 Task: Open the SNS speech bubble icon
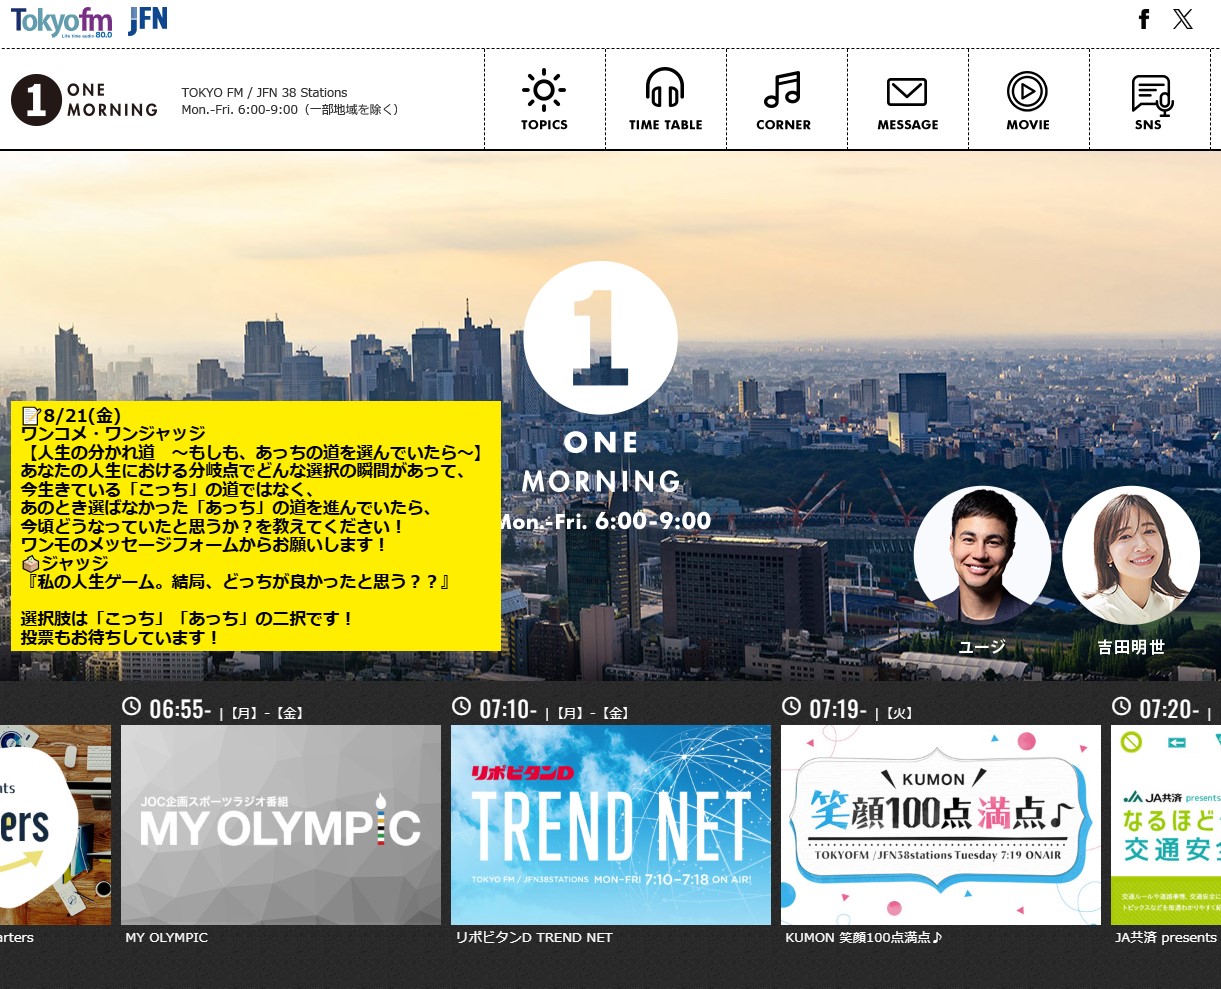point(1151,95)
